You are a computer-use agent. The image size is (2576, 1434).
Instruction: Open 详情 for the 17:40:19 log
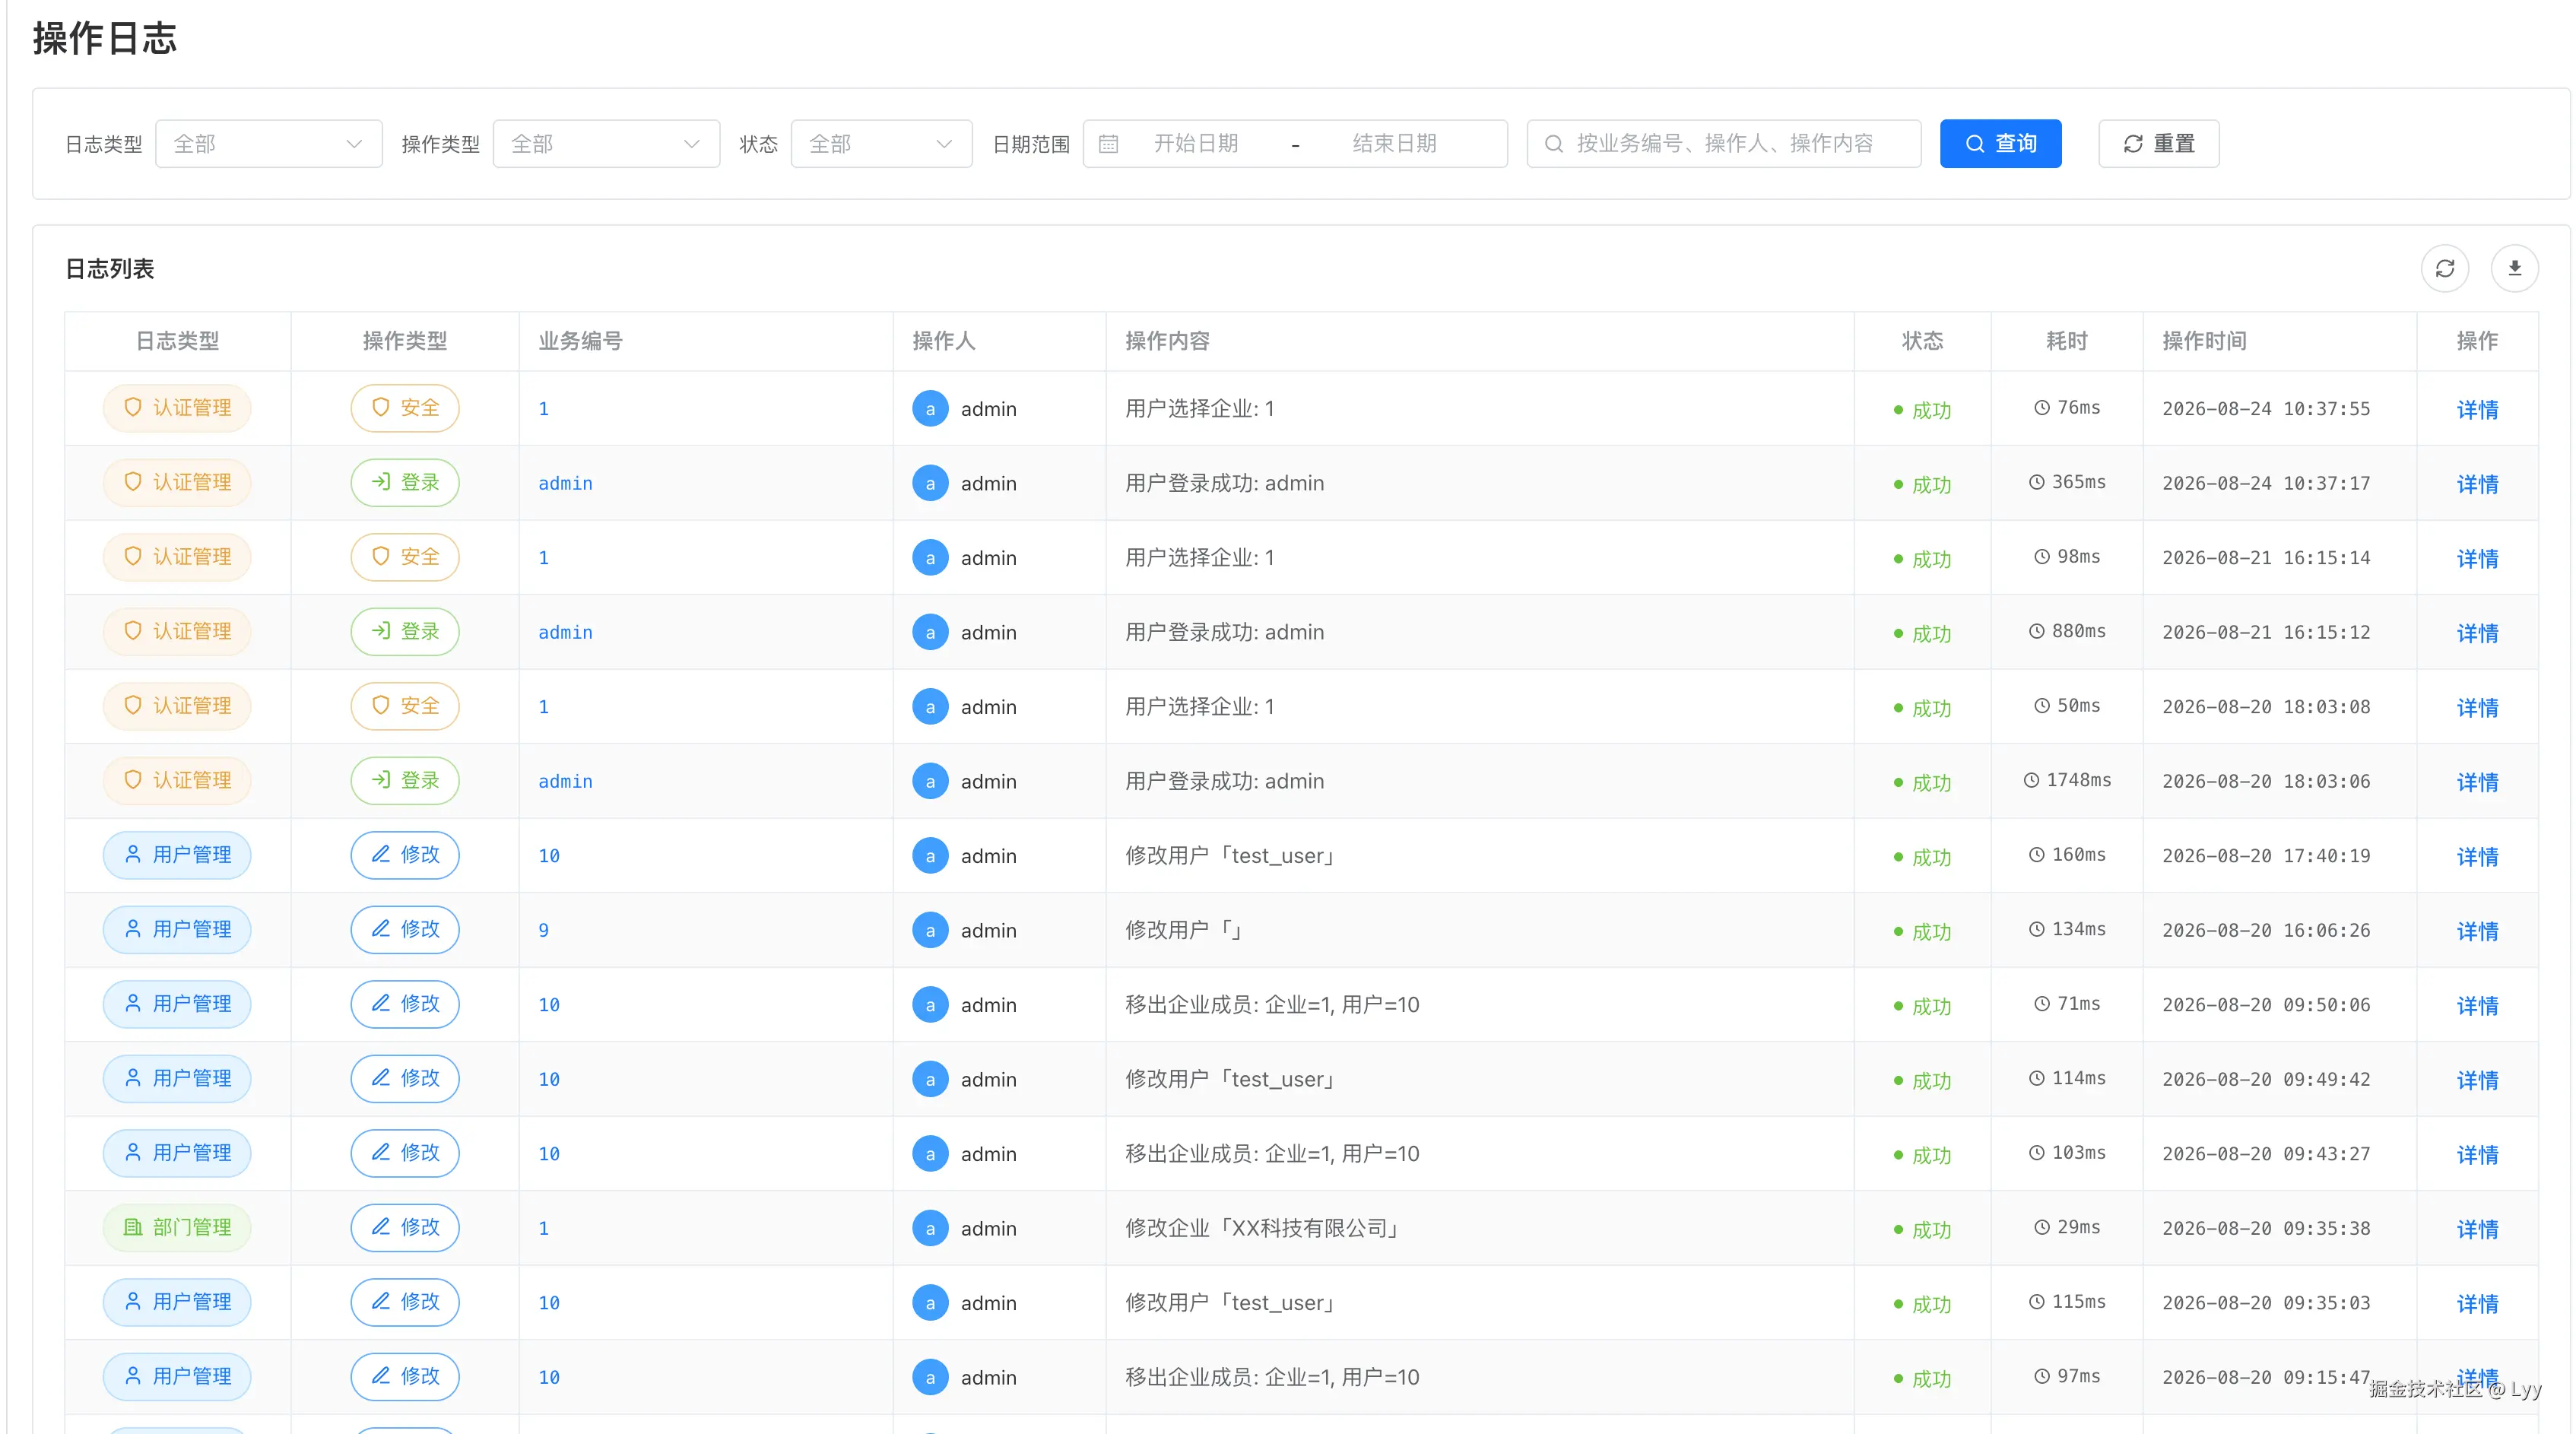tap(2477, 856)
